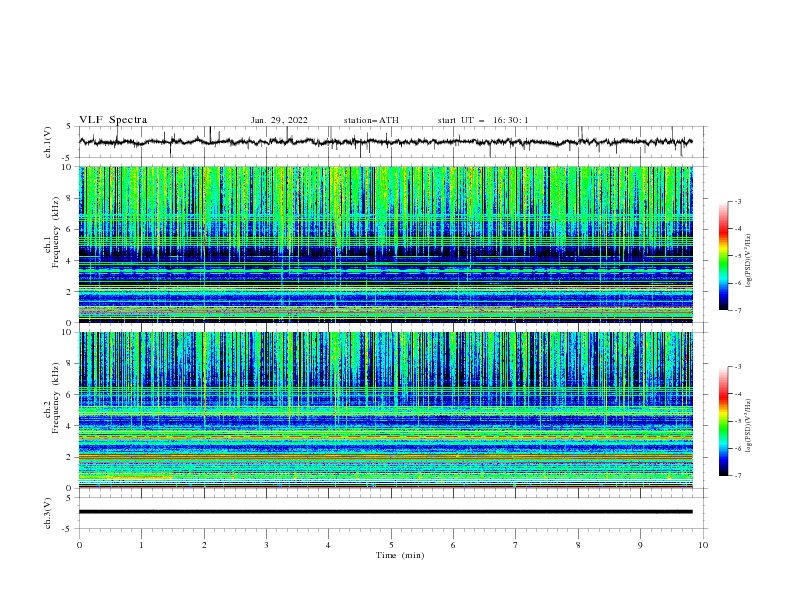Click the ch.2 "Frequency (kHz)" axis label
Viewport: 792px width, 612px height.
click(x=56, y=398)
